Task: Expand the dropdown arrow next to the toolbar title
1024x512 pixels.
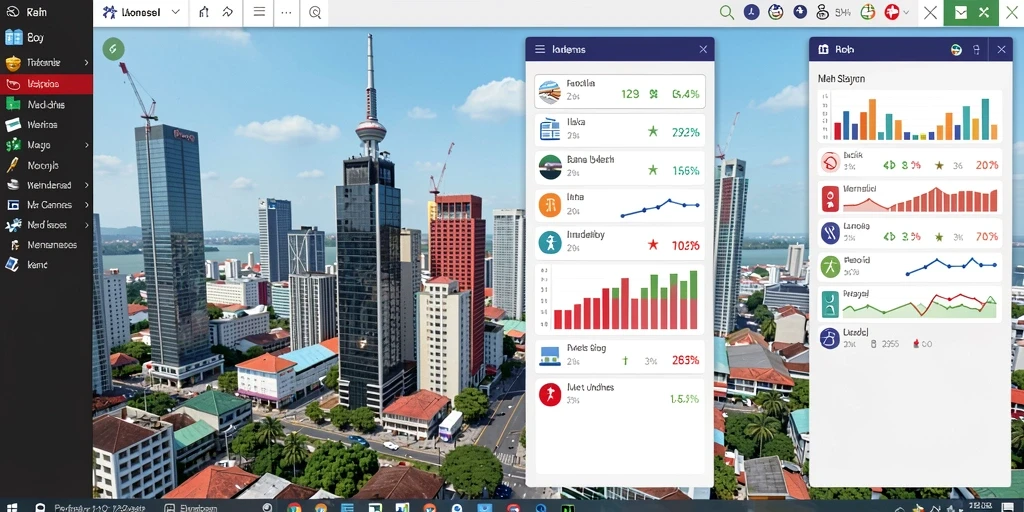Action: [x=175, y=12]
